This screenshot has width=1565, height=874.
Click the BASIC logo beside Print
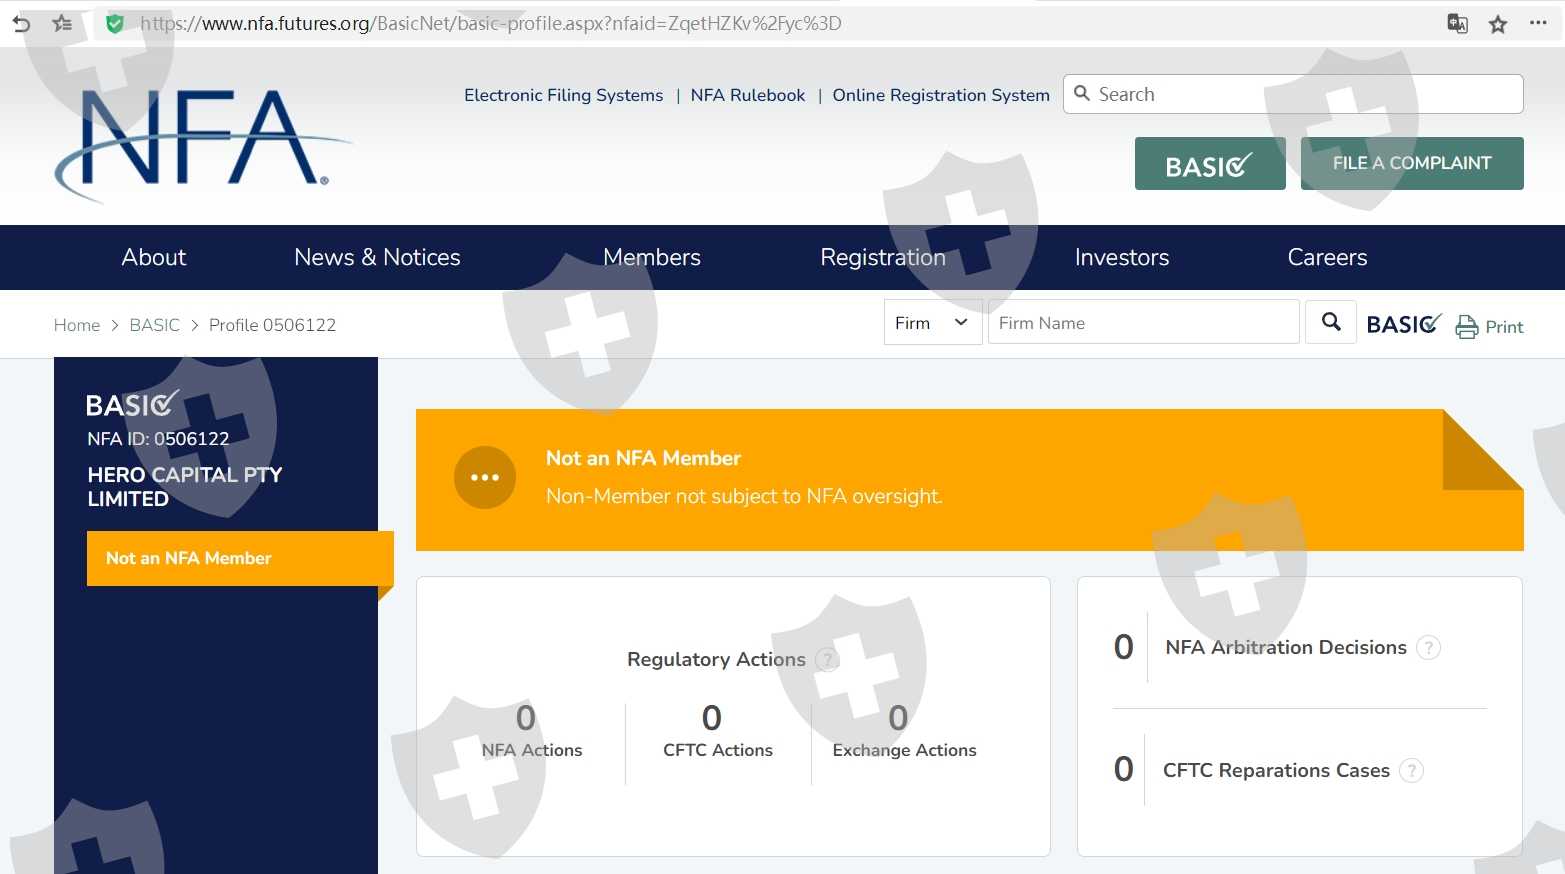(1404, 324)
